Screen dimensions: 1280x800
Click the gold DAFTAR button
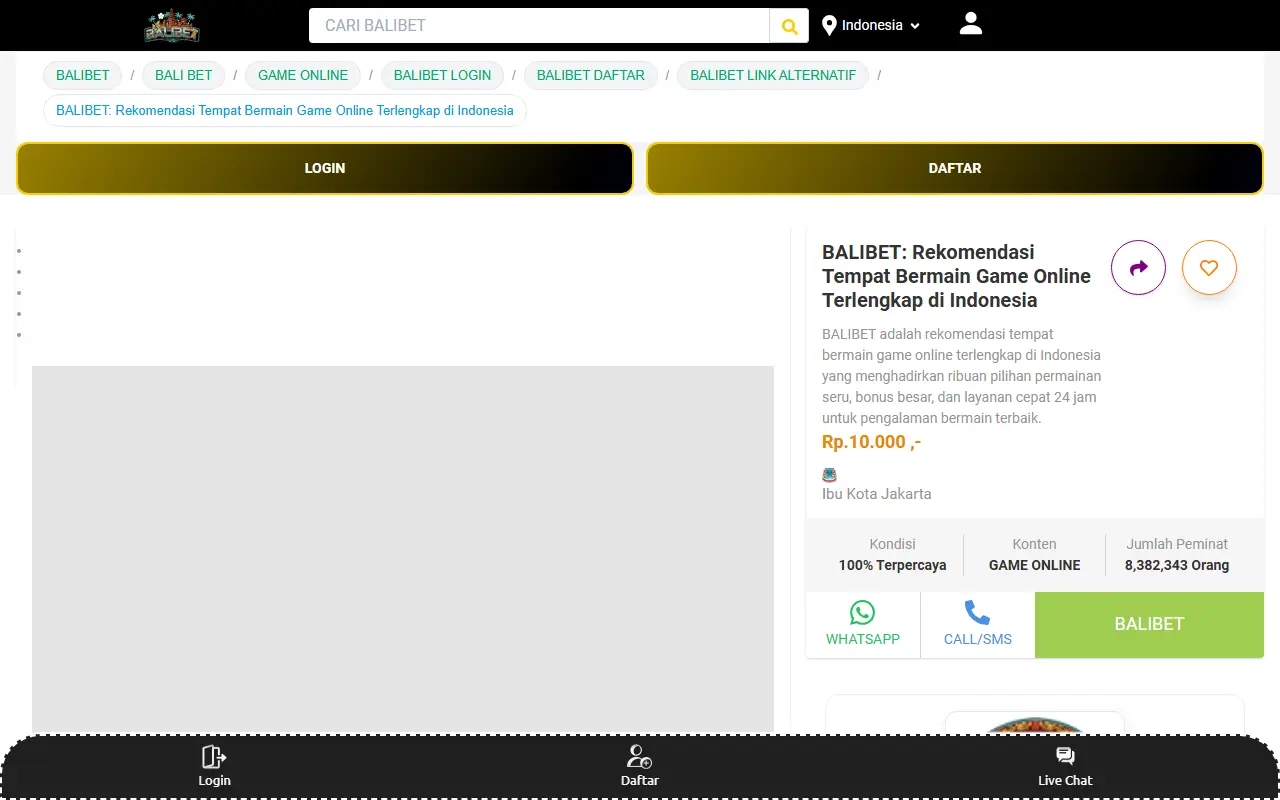pyautogui.click(x=955, y=168)
